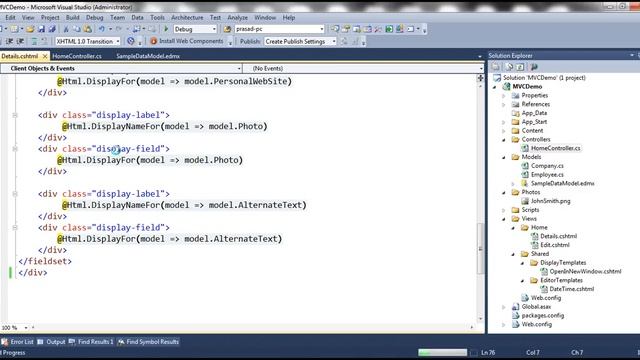Switch to the HomeController.cs tab
Image resolution: width=640 pixels, height=360 pixels.
[77, 56]
